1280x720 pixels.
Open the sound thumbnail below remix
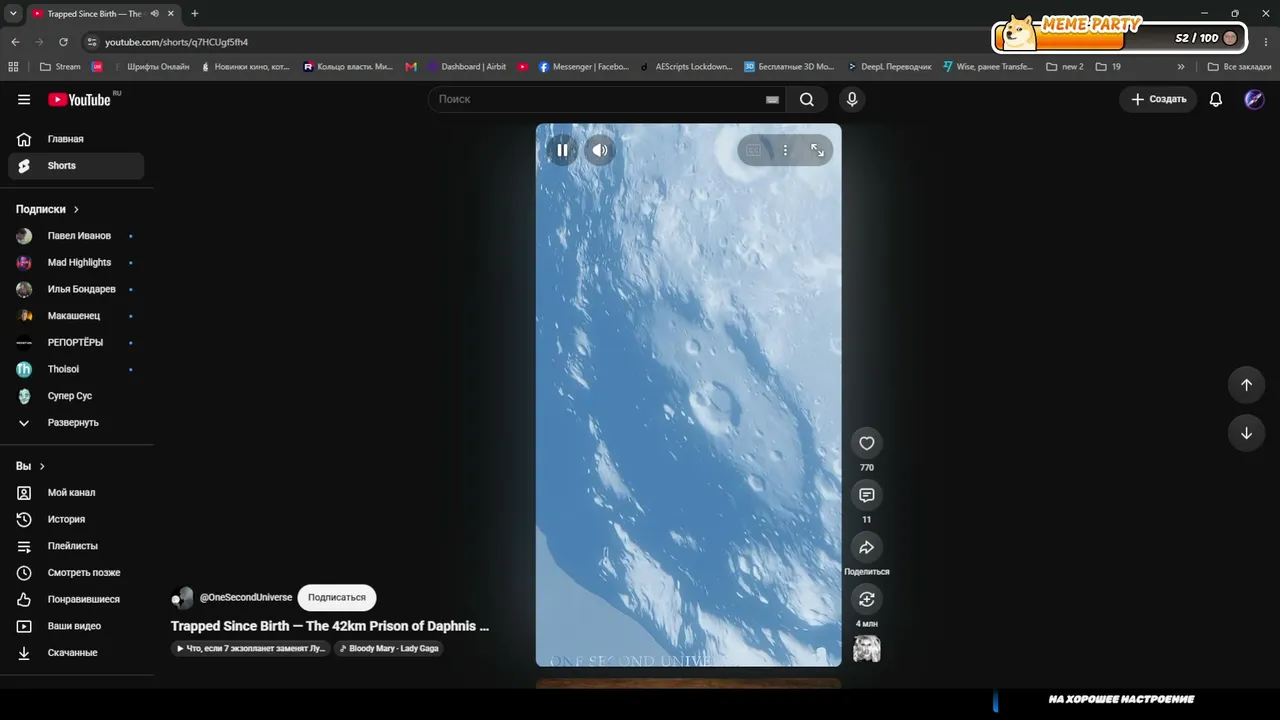point(867,649)
